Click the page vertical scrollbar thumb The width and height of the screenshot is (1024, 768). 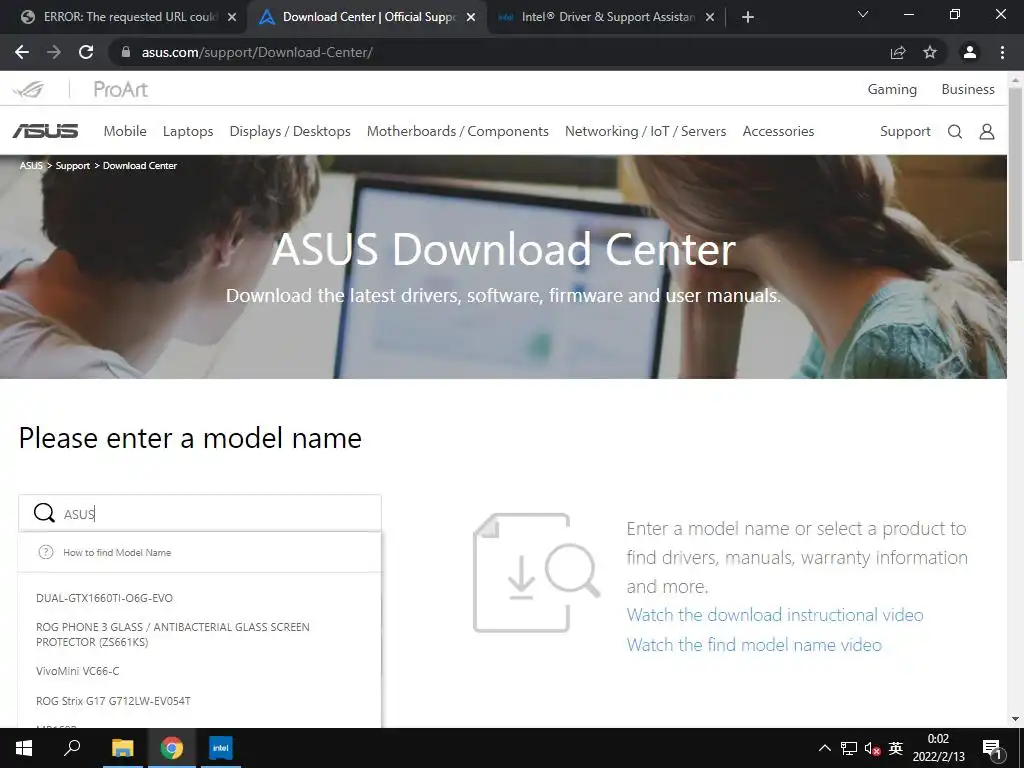(x=1016, y=173)
